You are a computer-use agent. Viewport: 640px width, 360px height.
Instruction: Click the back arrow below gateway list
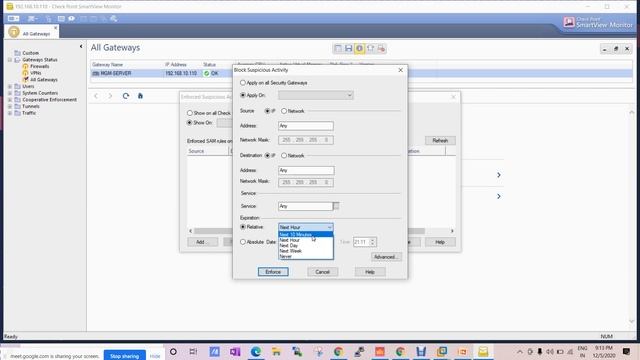coord(96,96)
